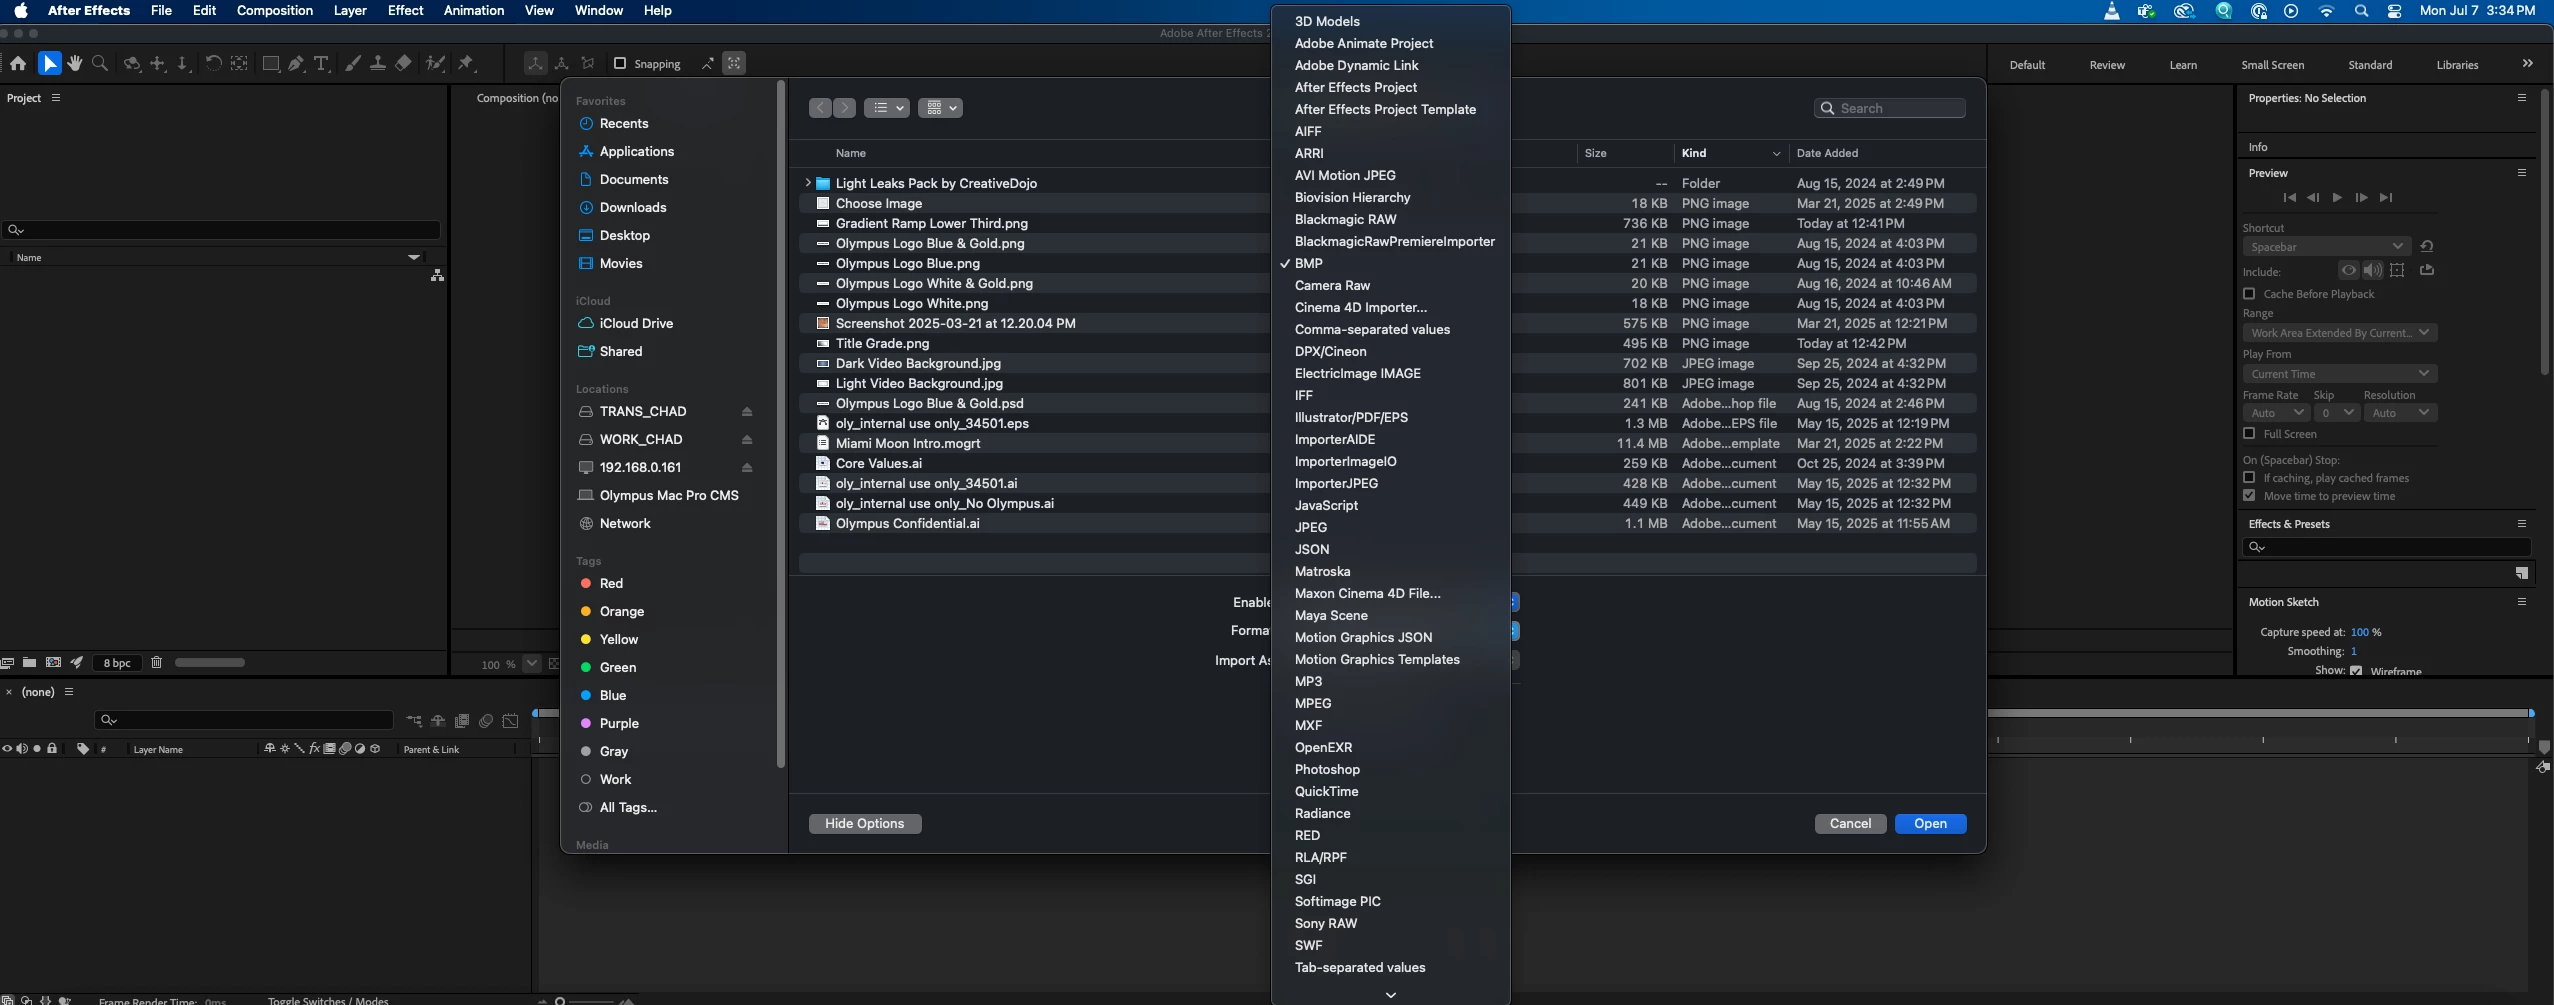The height and width of the screenshot is (1005, 2554).
Task: Open Downloads in the Favorites sidebar
Action: 632,207
